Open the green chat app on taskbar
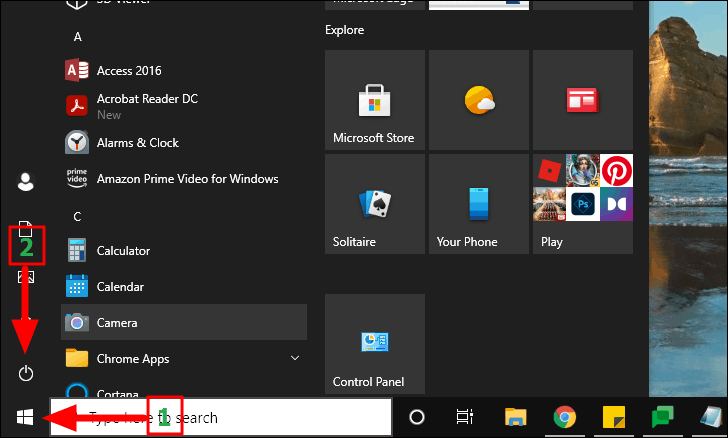 [663, 417]
